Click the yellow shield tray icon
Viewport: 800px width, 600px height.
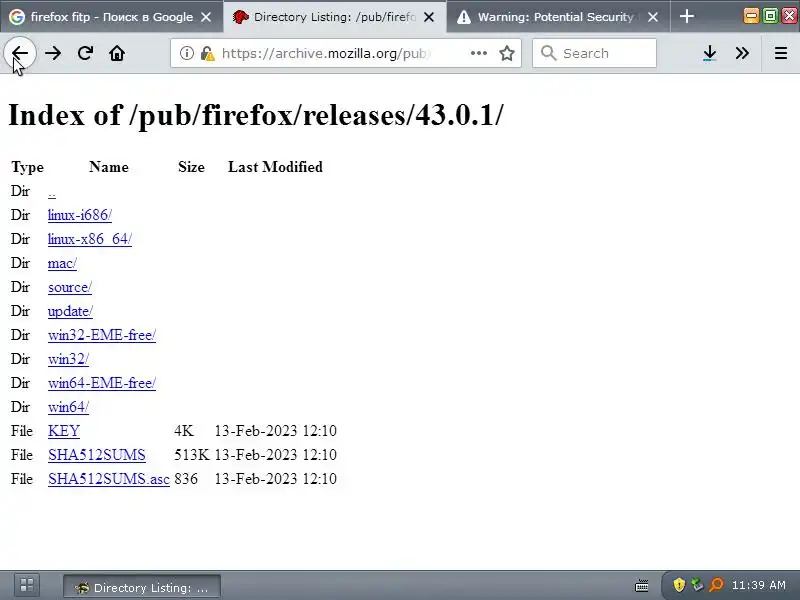click(x=679, y=585)
